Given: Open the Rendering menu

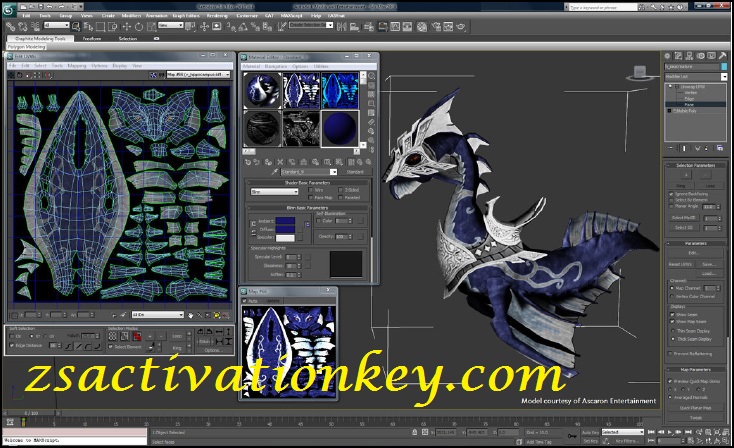Looking at the screenshot, I should coord(217,15).
